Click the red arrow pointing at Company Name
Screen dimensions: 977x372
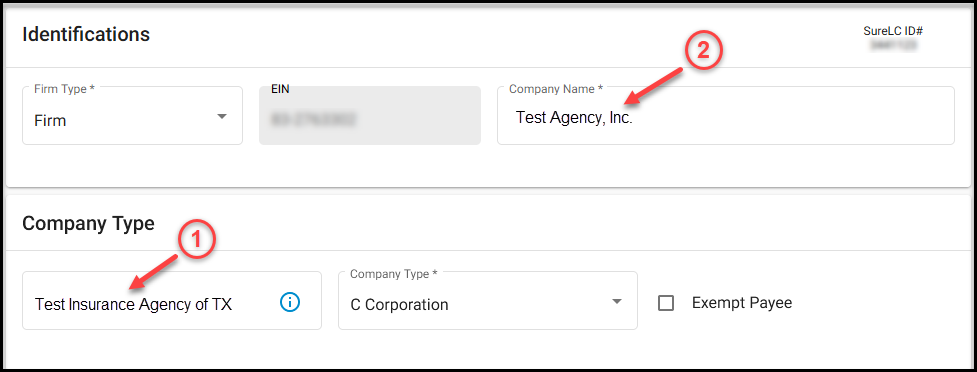pyautogui.click(x=655, y=87)
